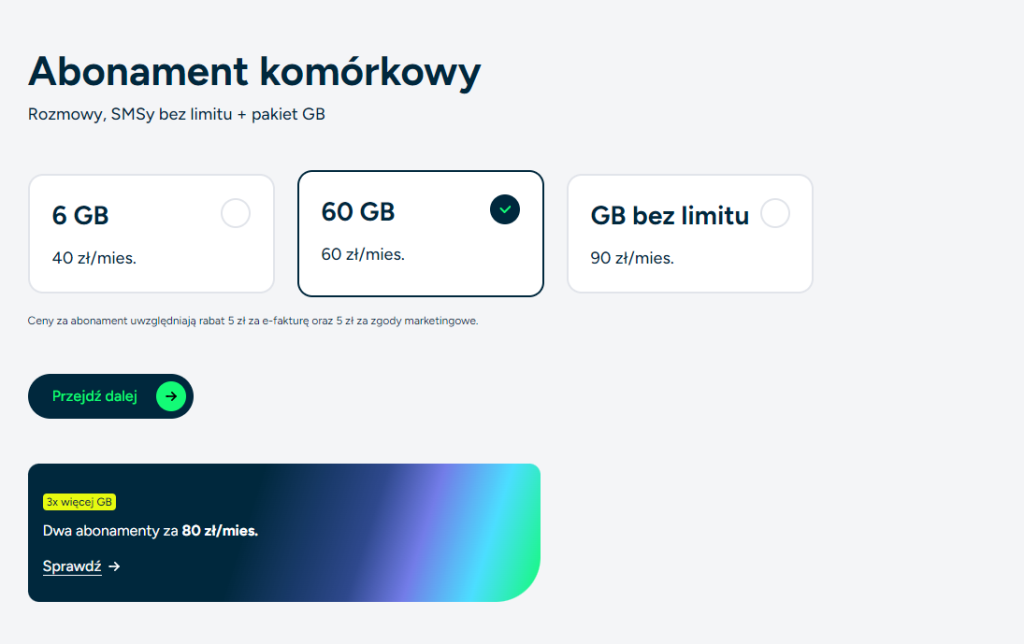This screenshot has width=1024, height=644.
Task: Click the yellow 3x więcej GB badge
Action: coord(80,502)
